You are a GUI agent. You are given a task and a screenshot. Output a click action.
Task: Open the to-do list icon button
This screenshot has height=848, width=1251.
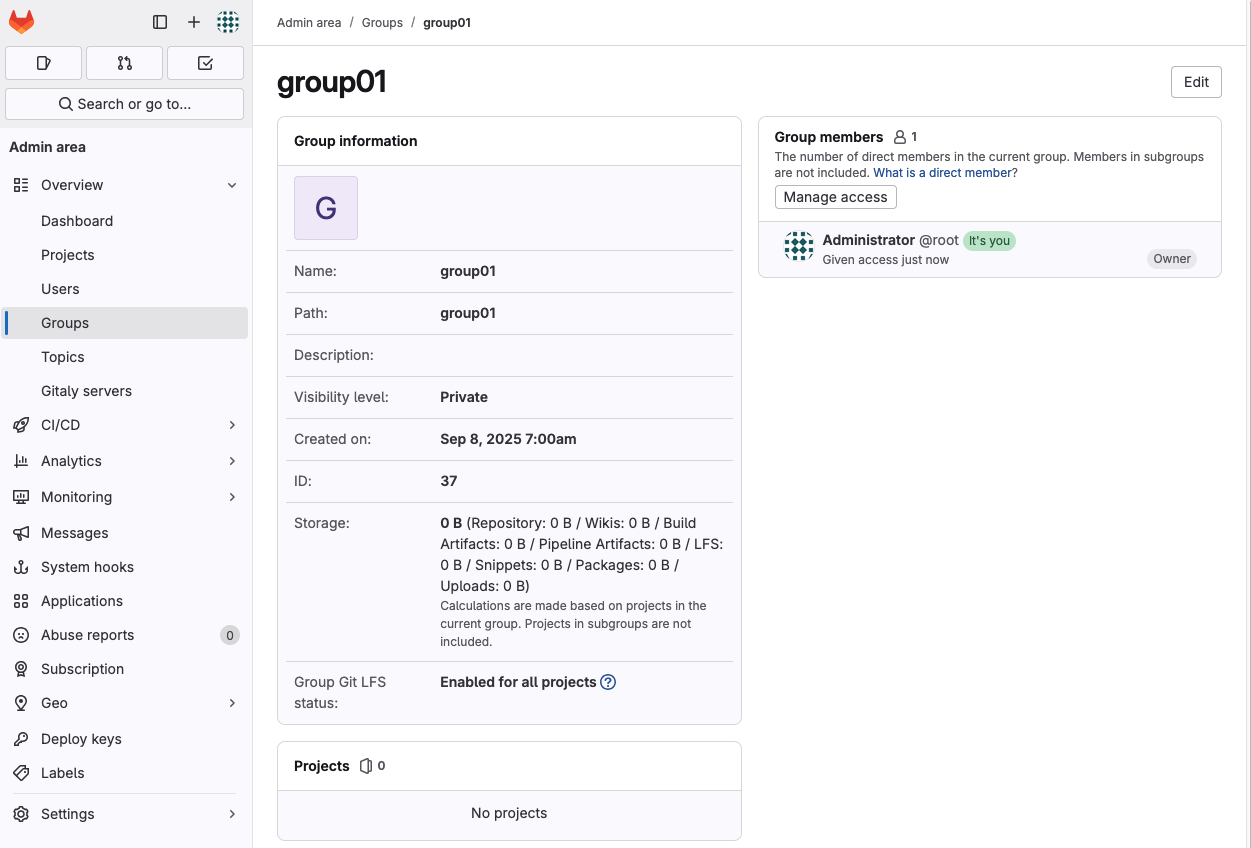[205, 63]
